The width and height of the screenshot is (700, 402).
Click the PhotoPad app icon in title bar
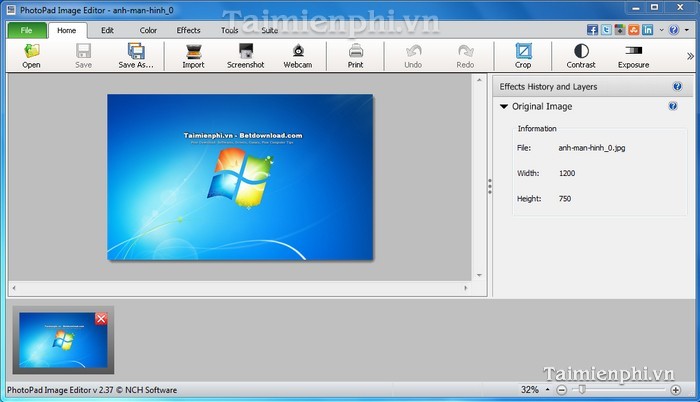click(12, 9)
